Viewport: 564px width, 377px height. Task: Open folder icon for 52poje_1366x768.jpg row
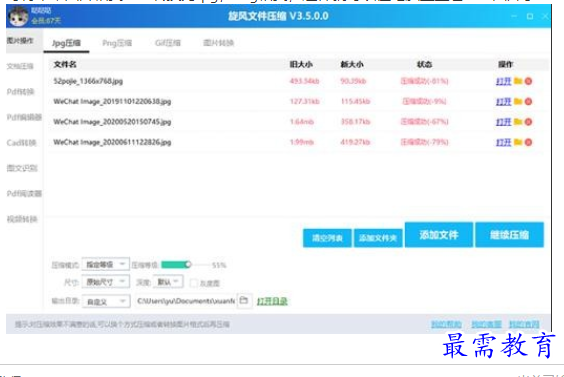coord(518,81)
